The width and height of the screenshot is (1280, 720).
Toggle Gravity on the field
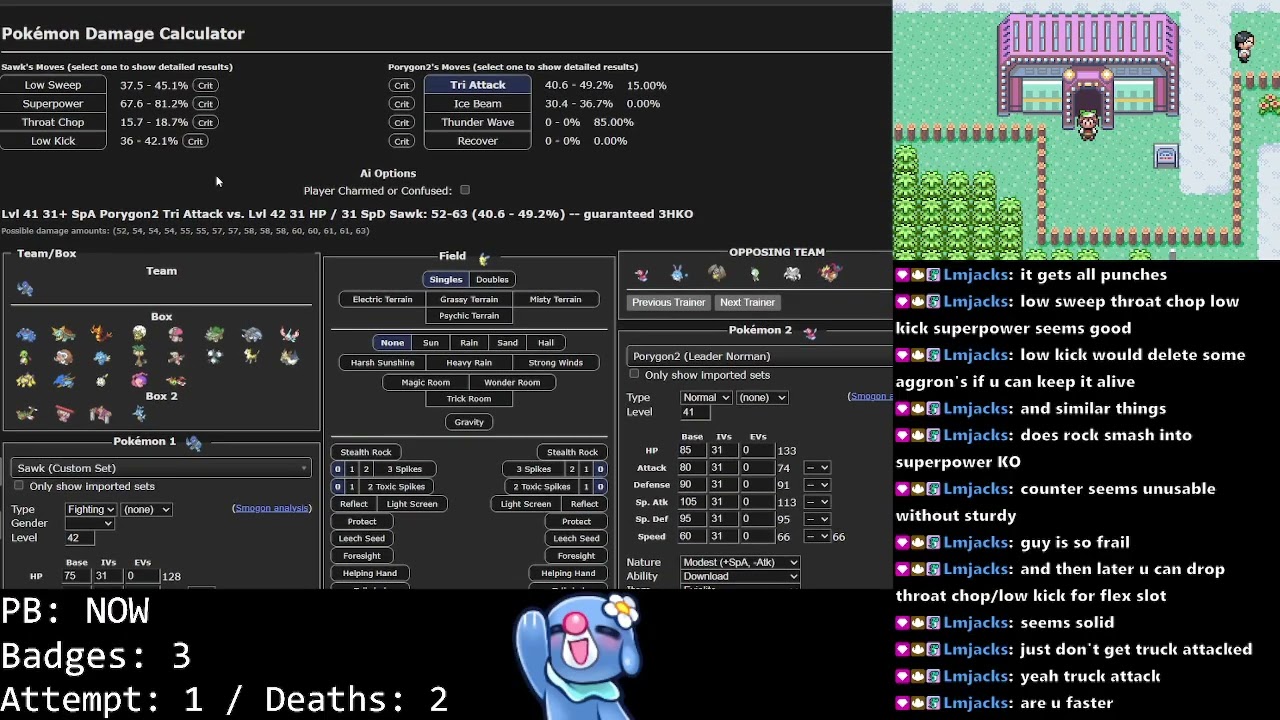[x=469, y=422]
